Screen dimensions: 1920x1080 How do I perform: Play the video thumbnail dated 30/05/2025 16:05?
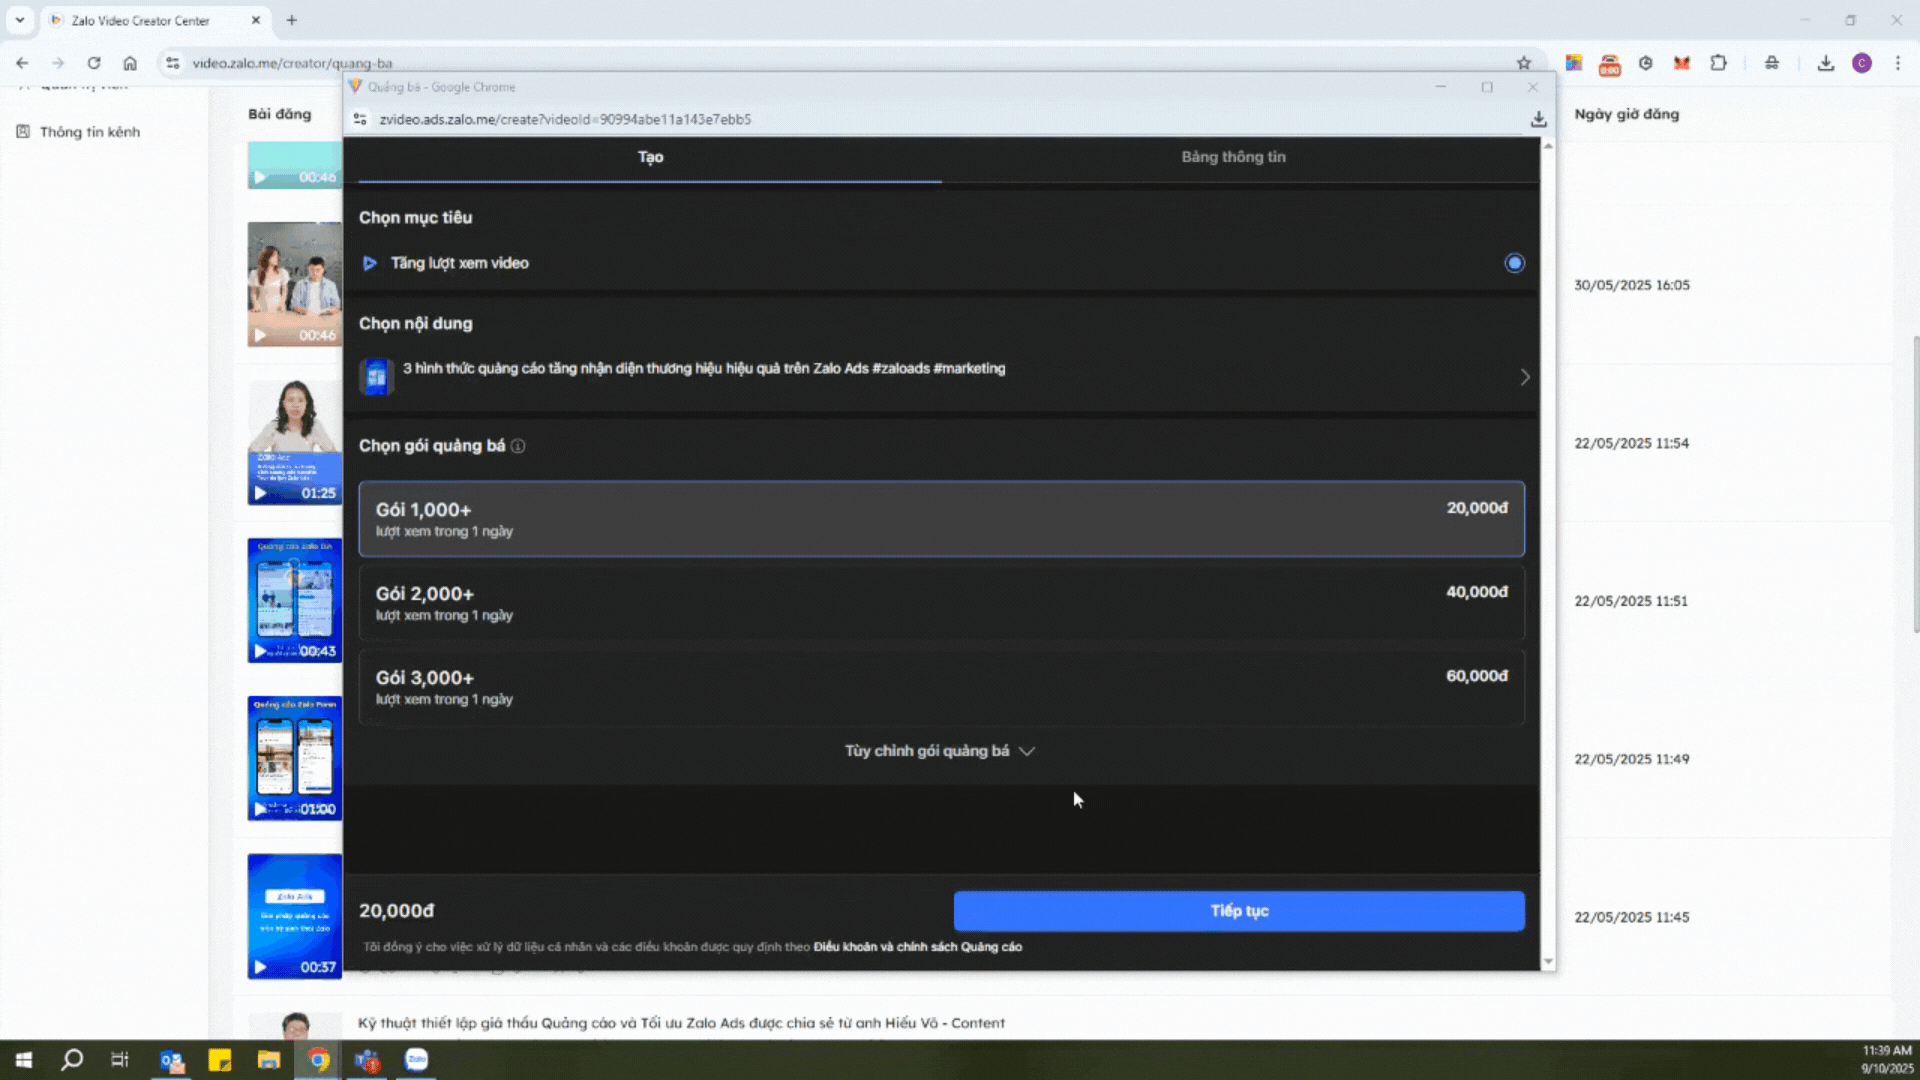(295, 284)
